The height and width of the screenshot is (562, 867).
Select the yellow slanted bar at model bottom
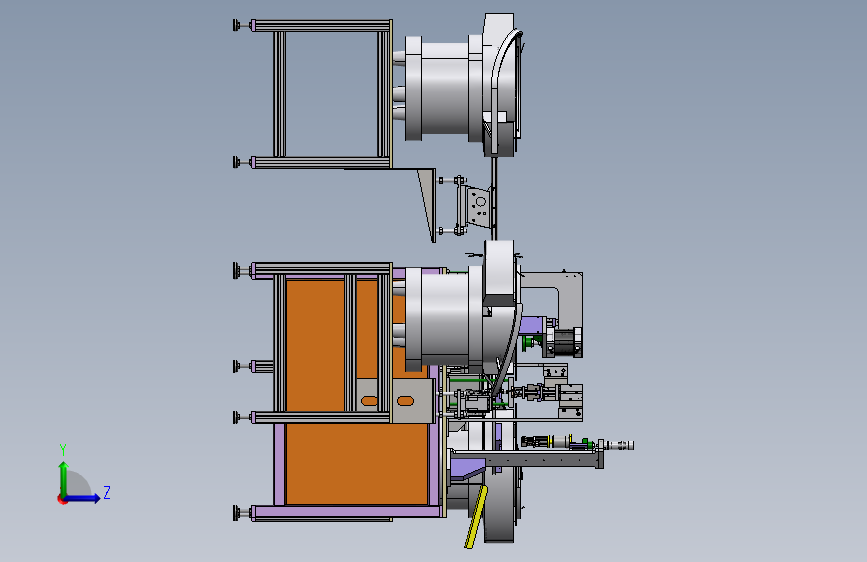pyautogui.click(x=476, y=517)
